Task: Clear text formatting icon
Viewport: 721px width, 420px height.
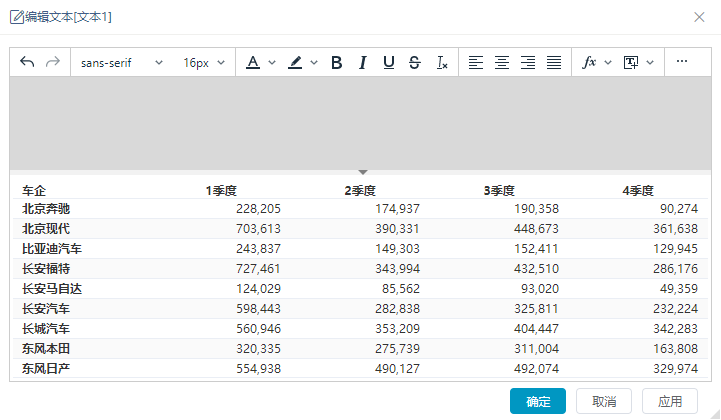Action: click(442, 62)
